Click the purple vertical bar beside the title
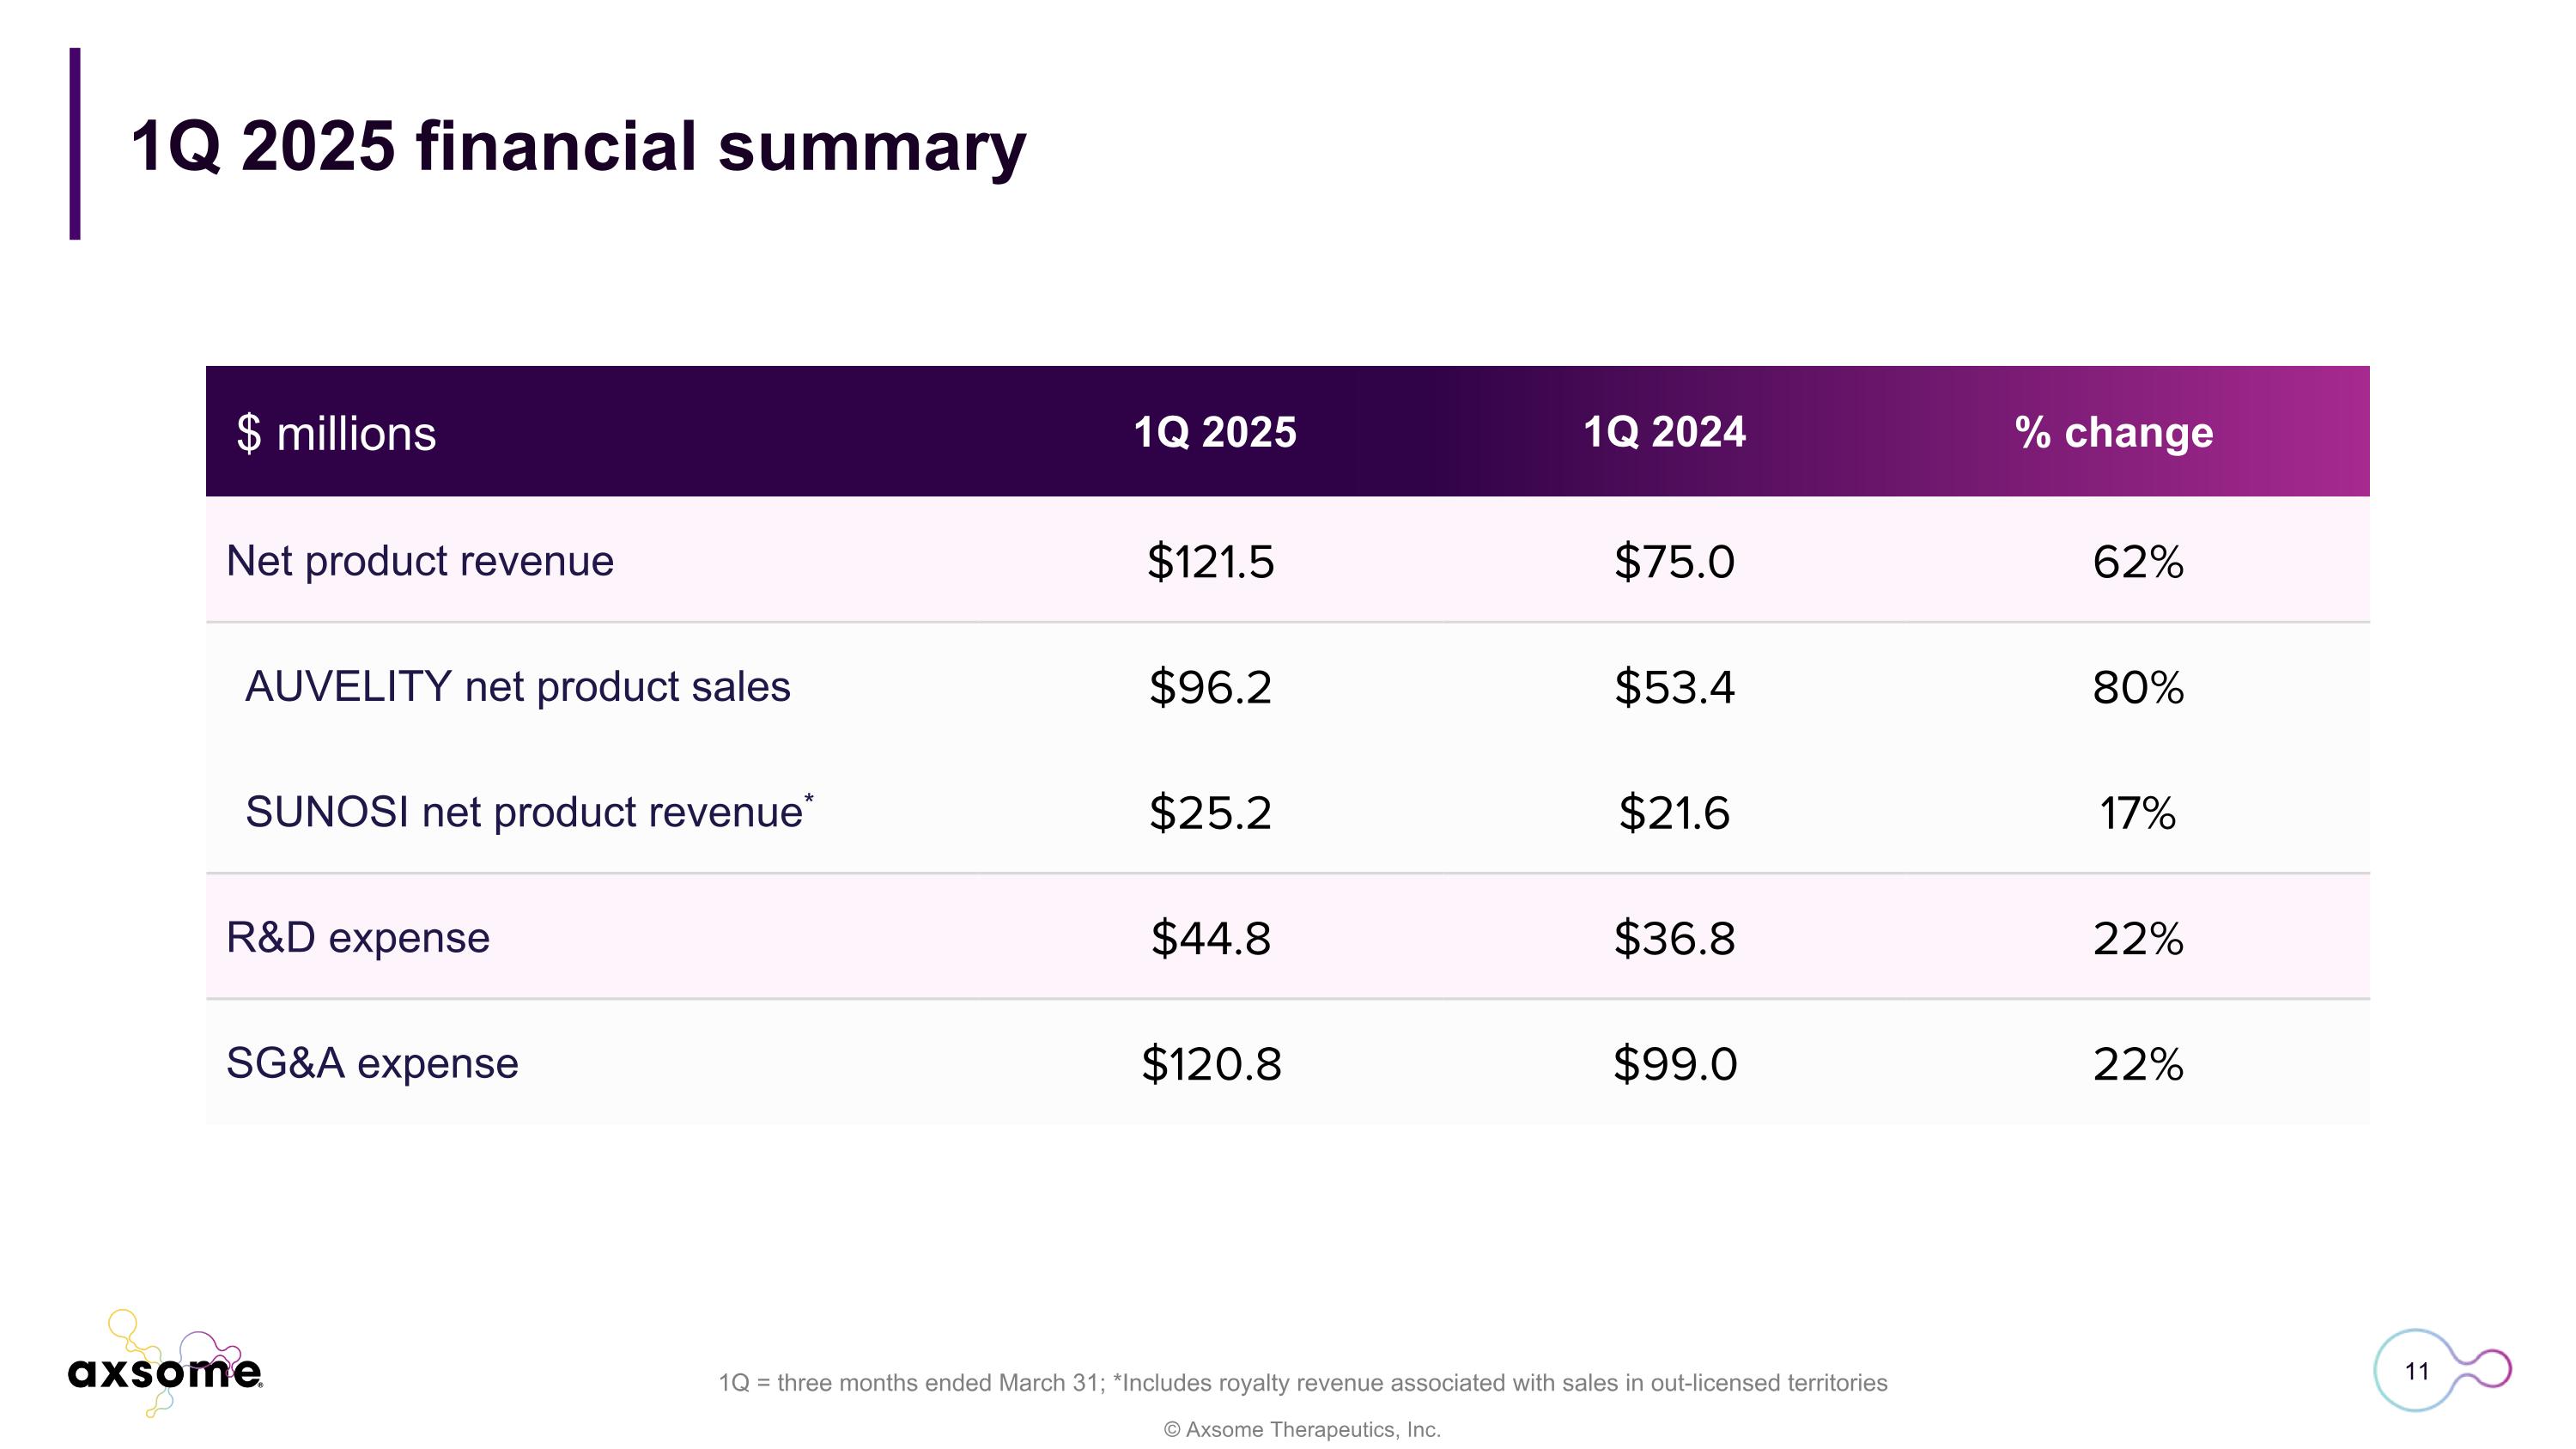The height and width of the screenshot is (1449, 2576). coord(75,144)
